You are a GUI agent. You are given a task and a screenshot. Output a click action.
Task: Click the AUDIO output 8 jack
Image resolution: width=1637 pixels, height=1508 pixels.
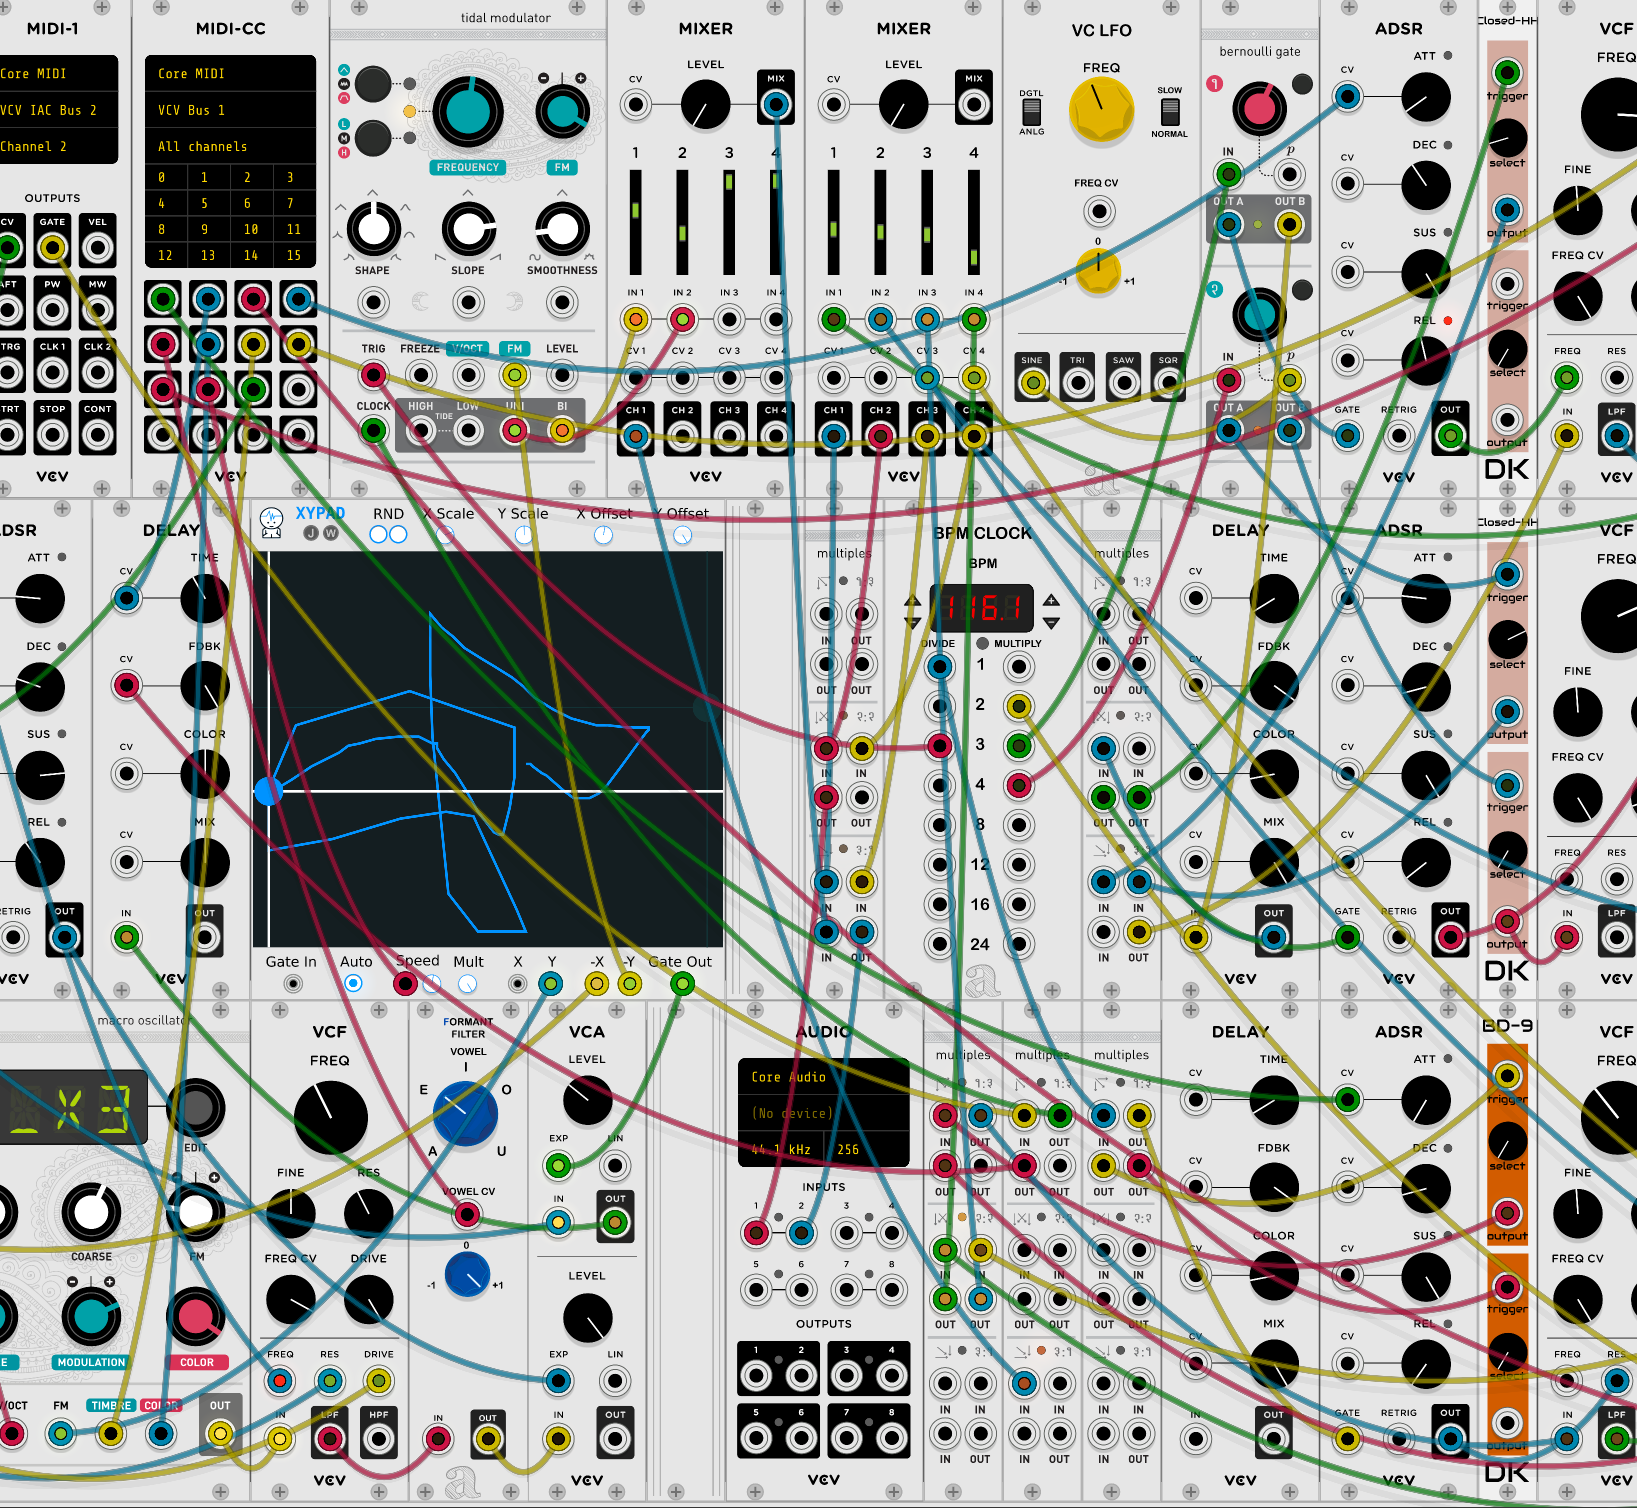coord(891,1439)
